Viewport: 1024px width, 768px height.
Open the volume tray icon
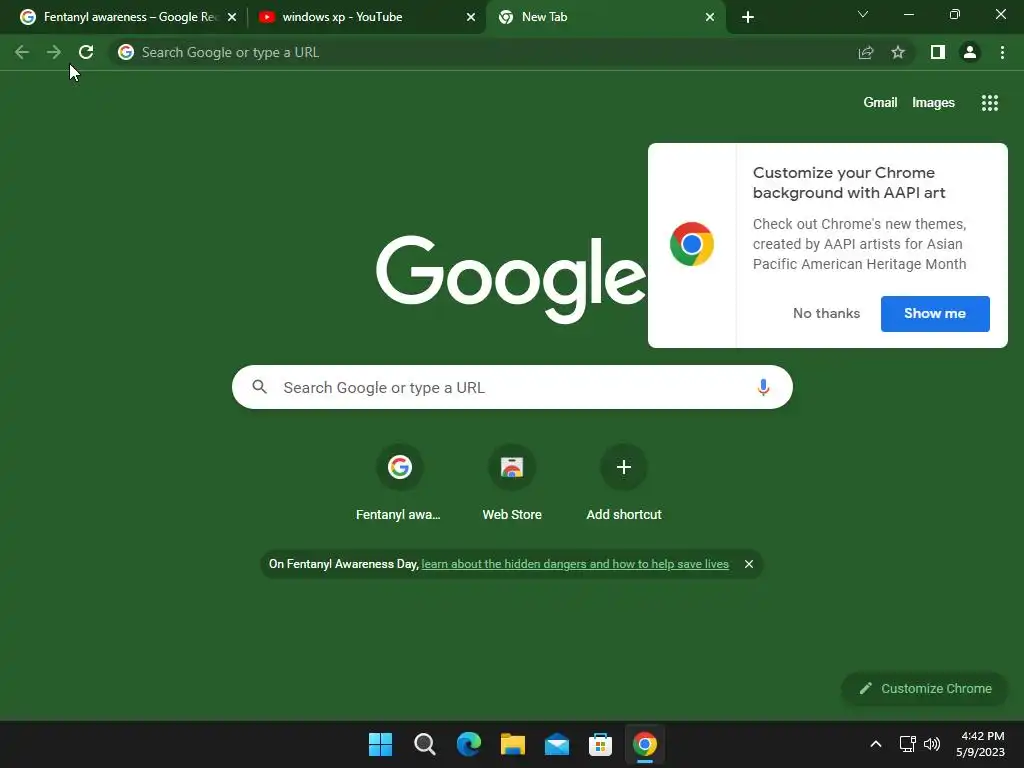pos(932,744)
